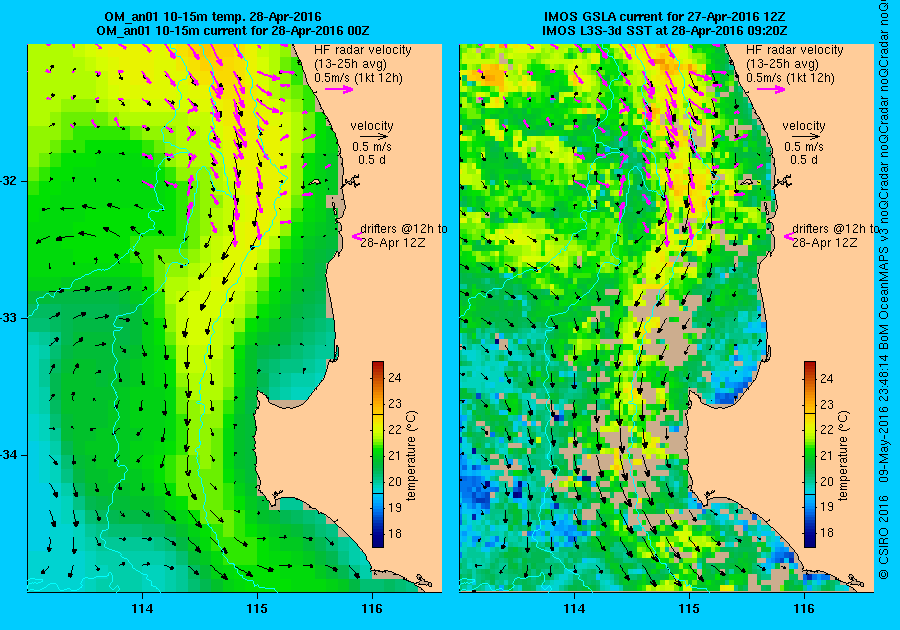Click the magenta drifter legend arrow, OM_an01 map
This screenshot has height=630, width=900.
pyautogui.click(x=356, y=235)
